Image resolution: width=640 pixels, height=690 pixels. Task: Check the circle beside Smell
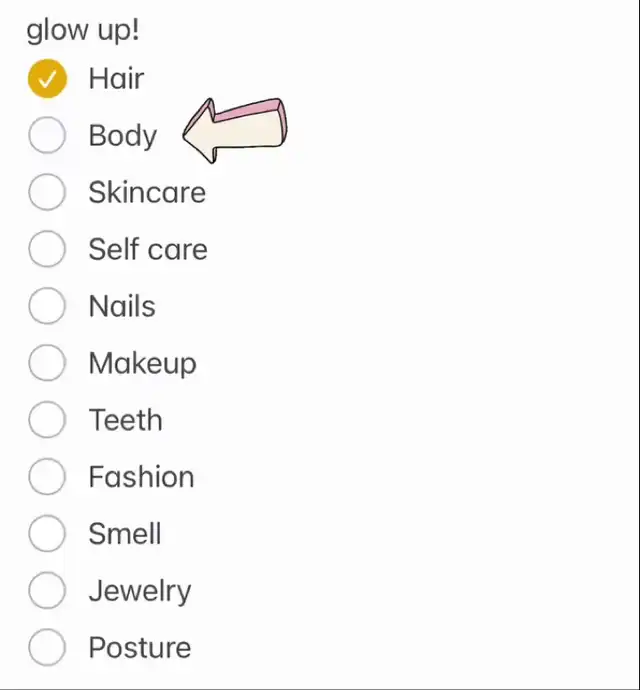tap(47, 533)
